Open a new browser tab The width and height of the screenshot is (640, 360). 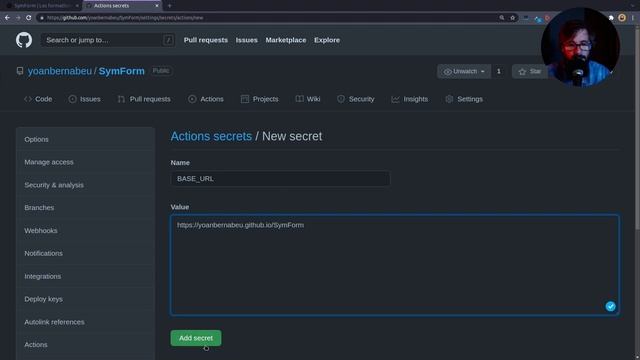pyautogui.click(x=169, y=6)
